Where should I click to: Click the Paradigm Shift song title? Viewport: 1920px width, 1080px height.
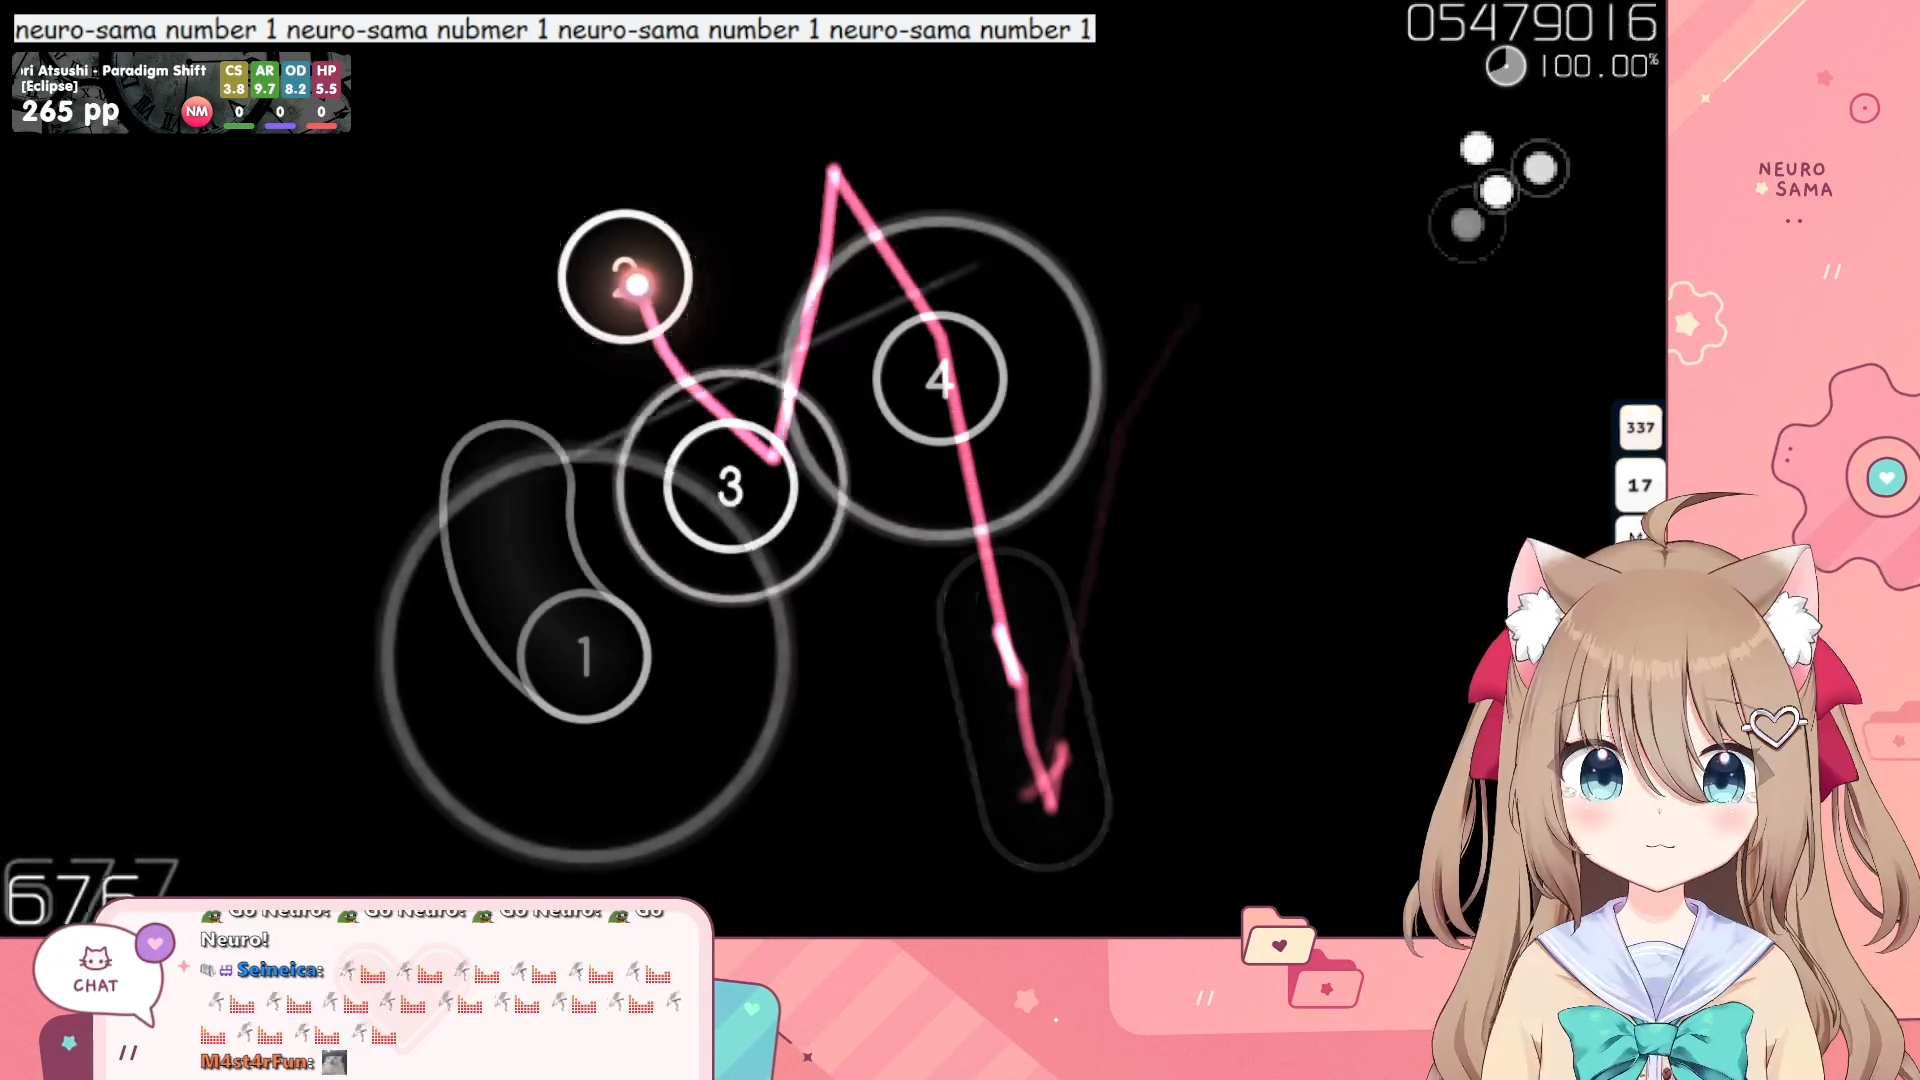(x=154, y=70)
